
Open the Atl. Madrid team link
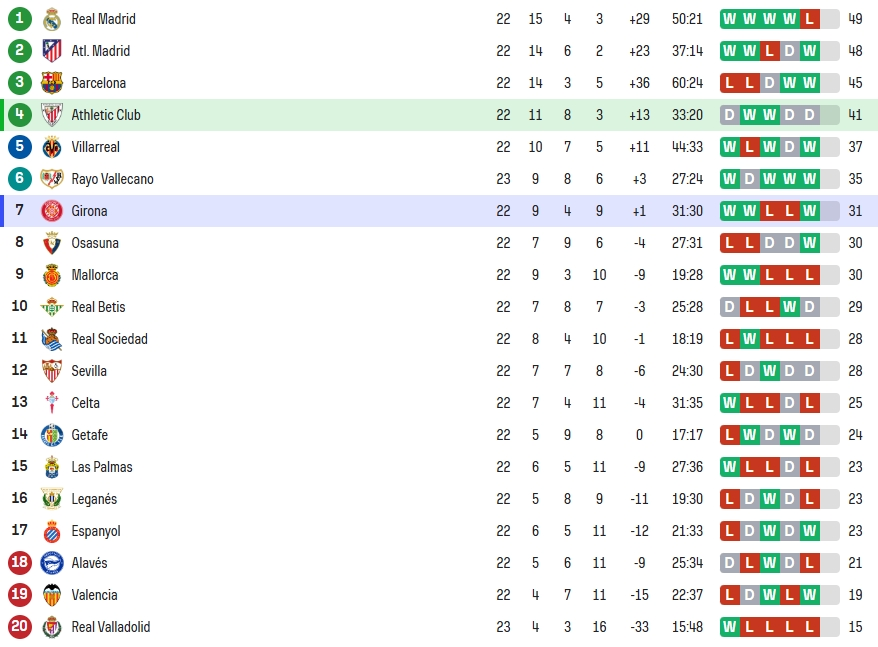(x=101, y=51)
